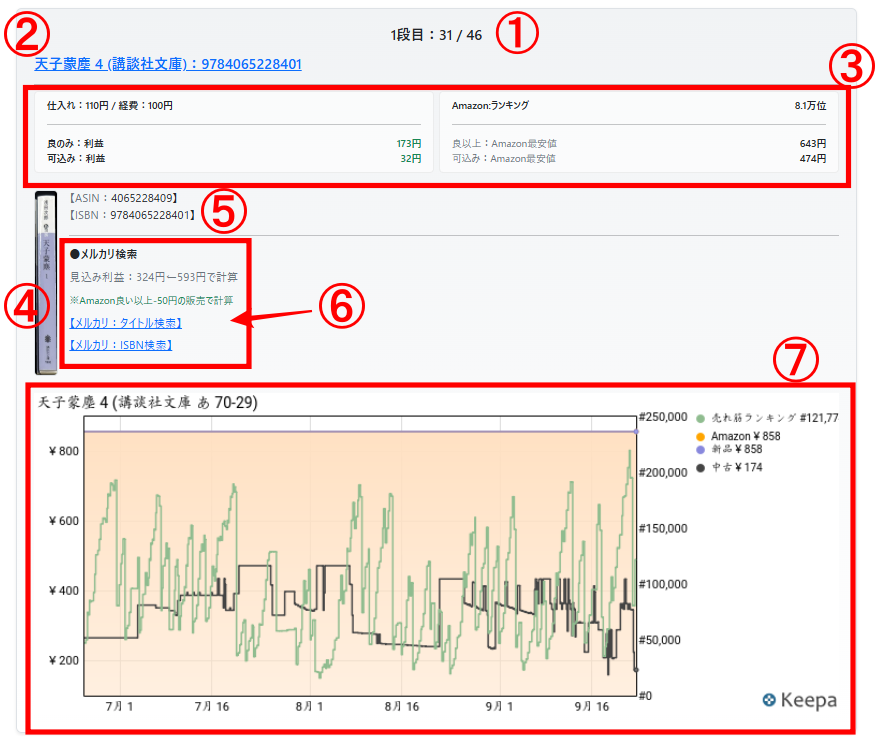
Task: Click the Keepa logo icon
Action: pyautogui.click(x=769, y=700)
